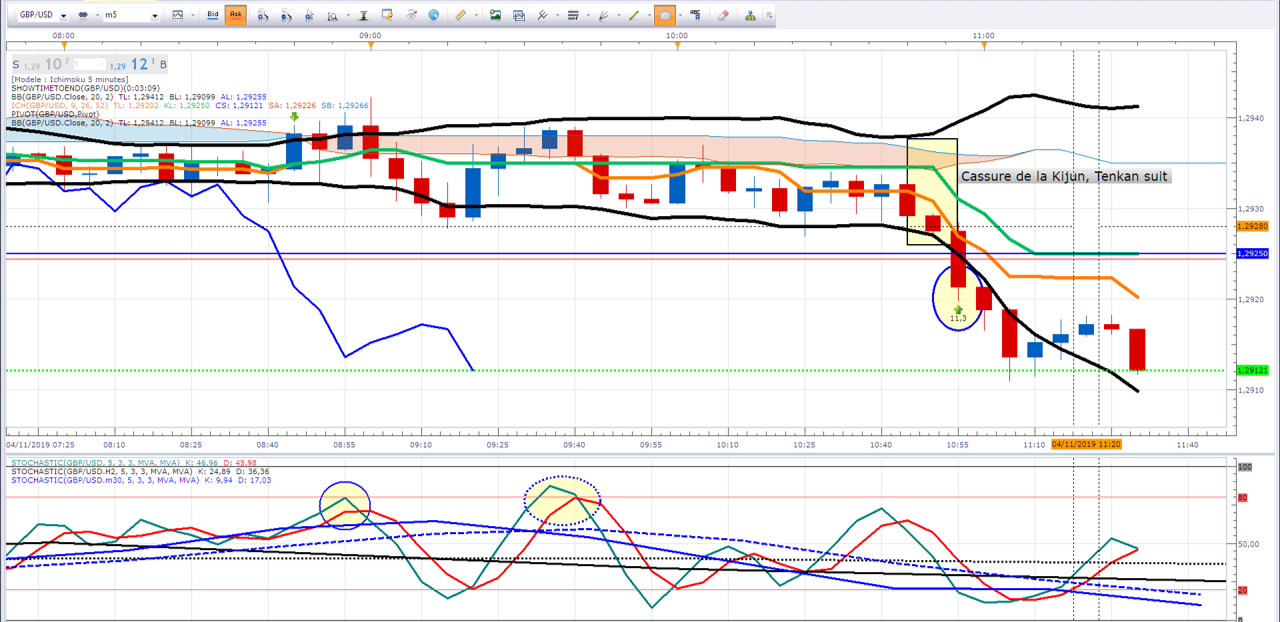The height and width of the screenshot is (622, 1280).
Task: Select the fan lines drawing tool
Action: (x=603, y=15)
